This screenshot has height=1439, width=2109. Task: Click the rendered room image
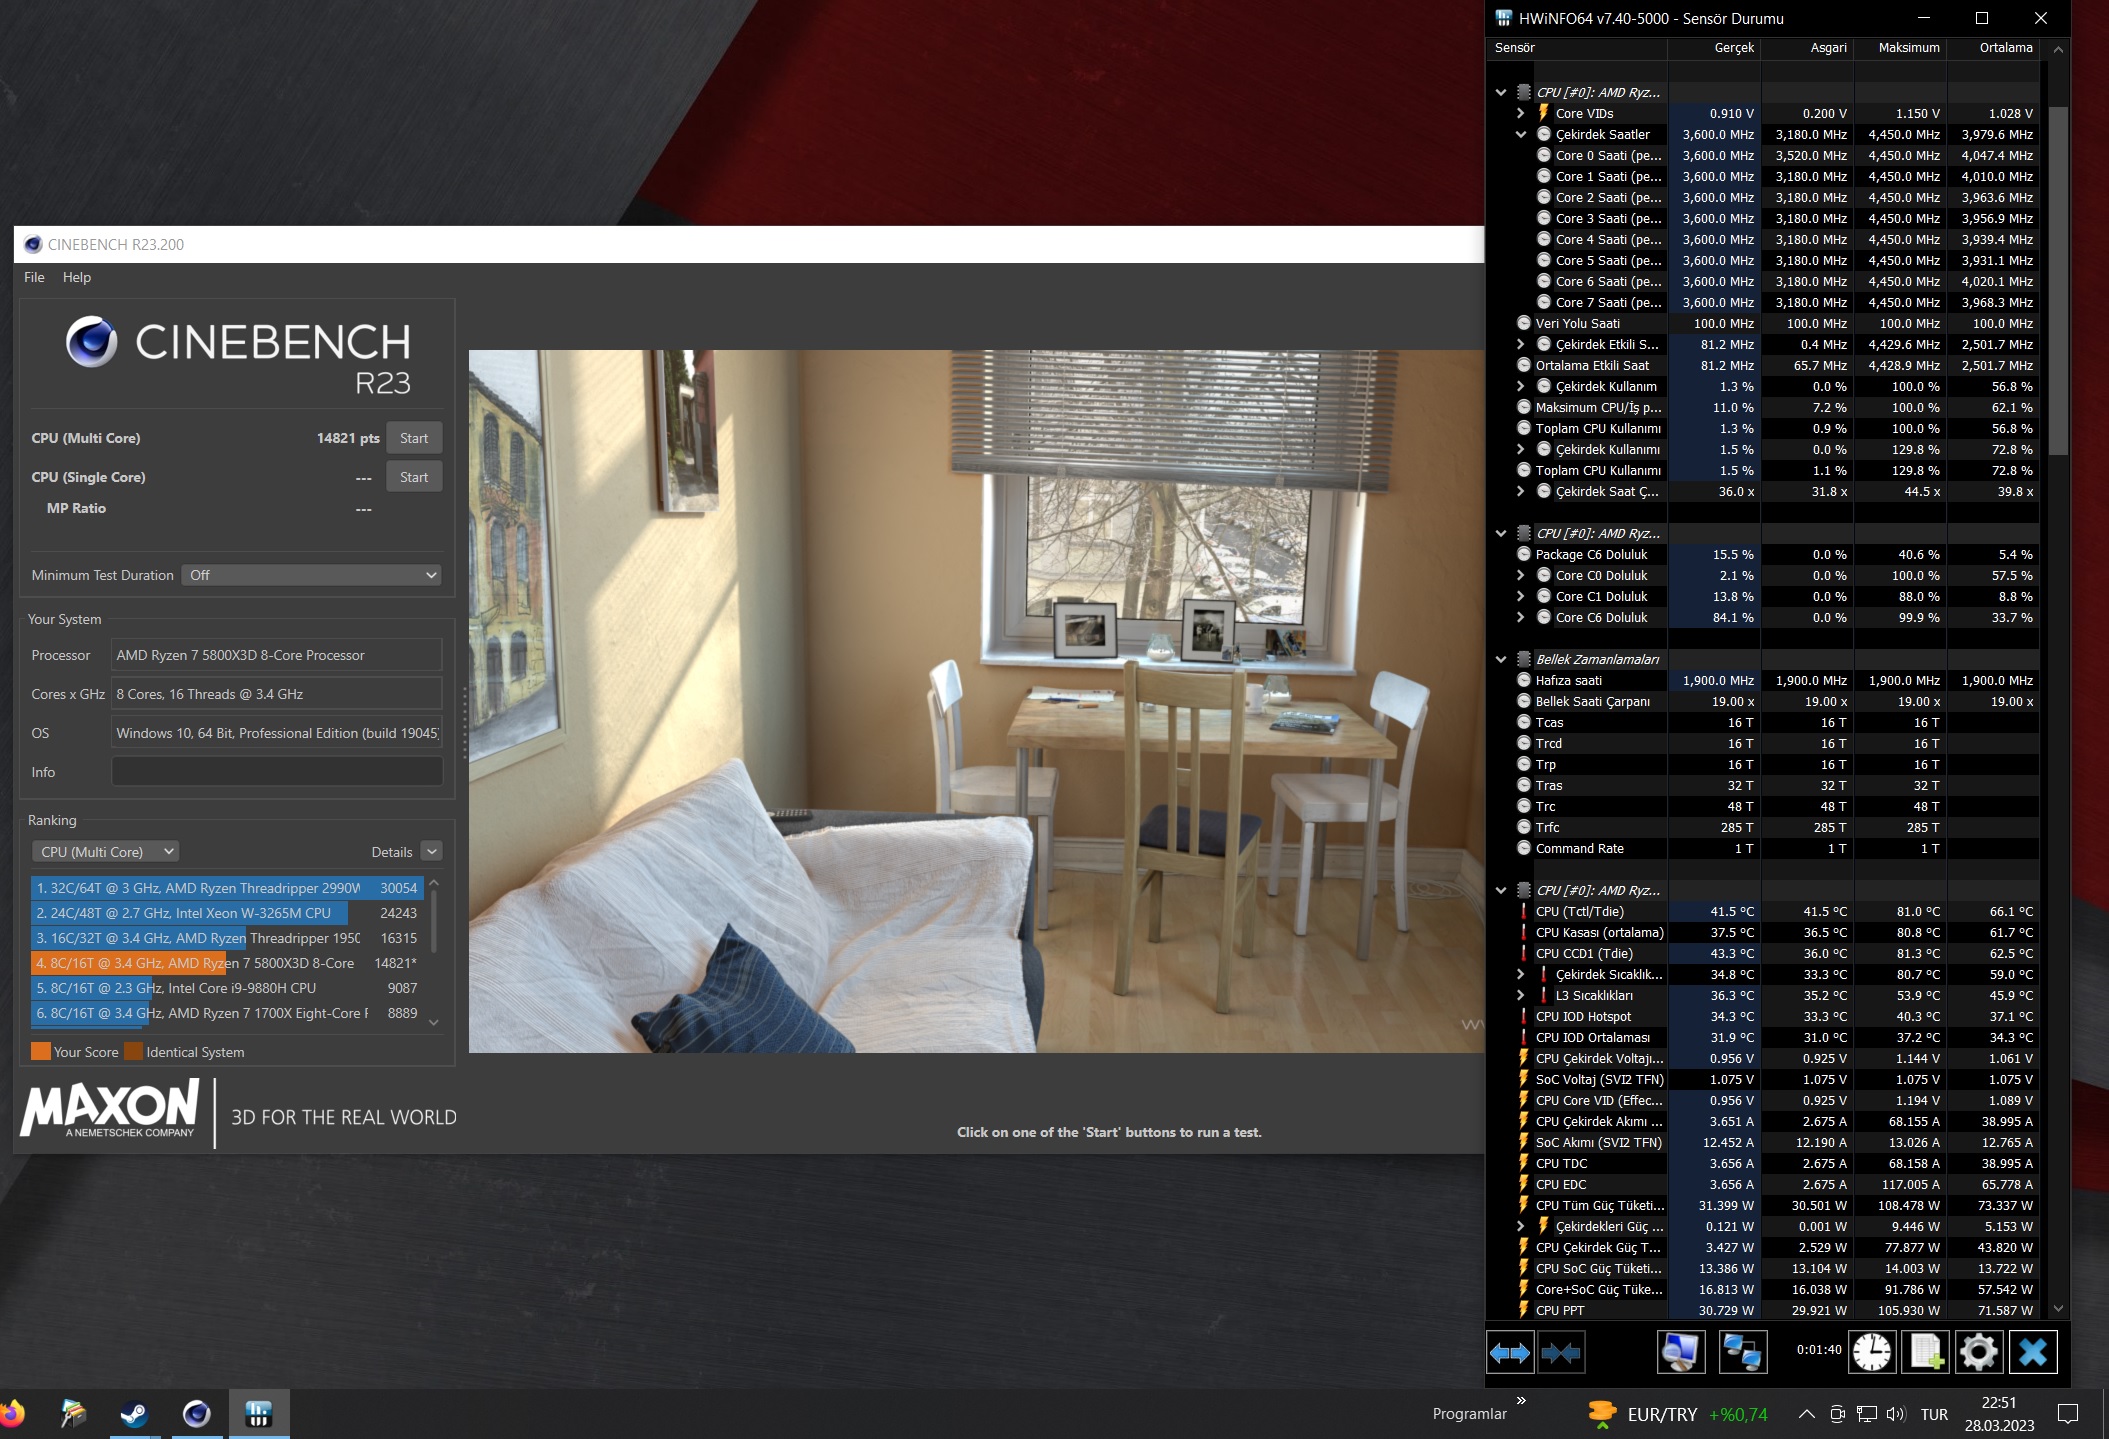pyautogui.click(x=976, y=700)
